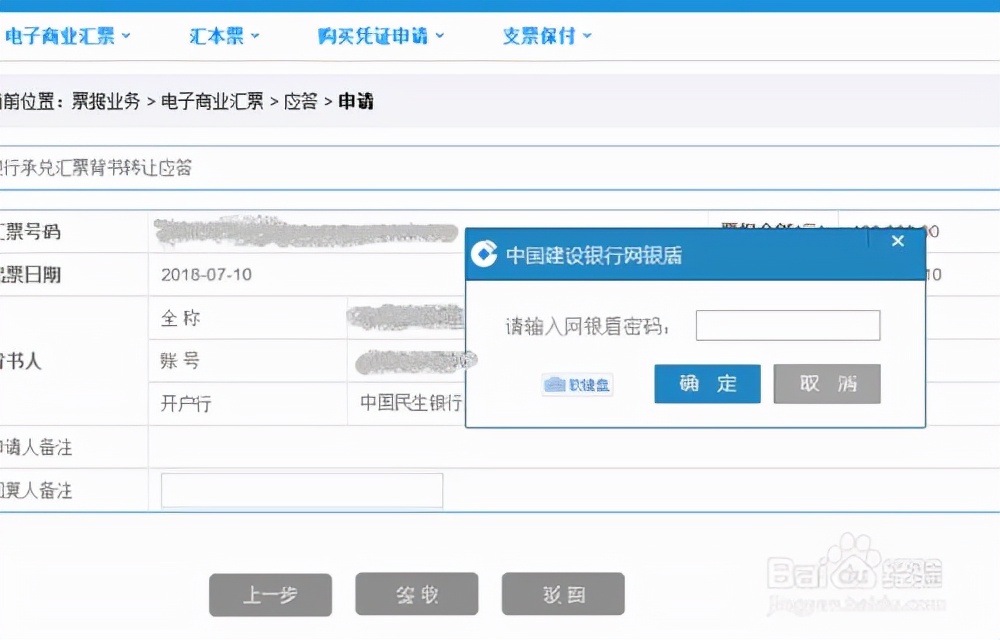Expand the 支票保付 dropdown
Viewport: 1000px width, 640px height.
tap(540, 33)
